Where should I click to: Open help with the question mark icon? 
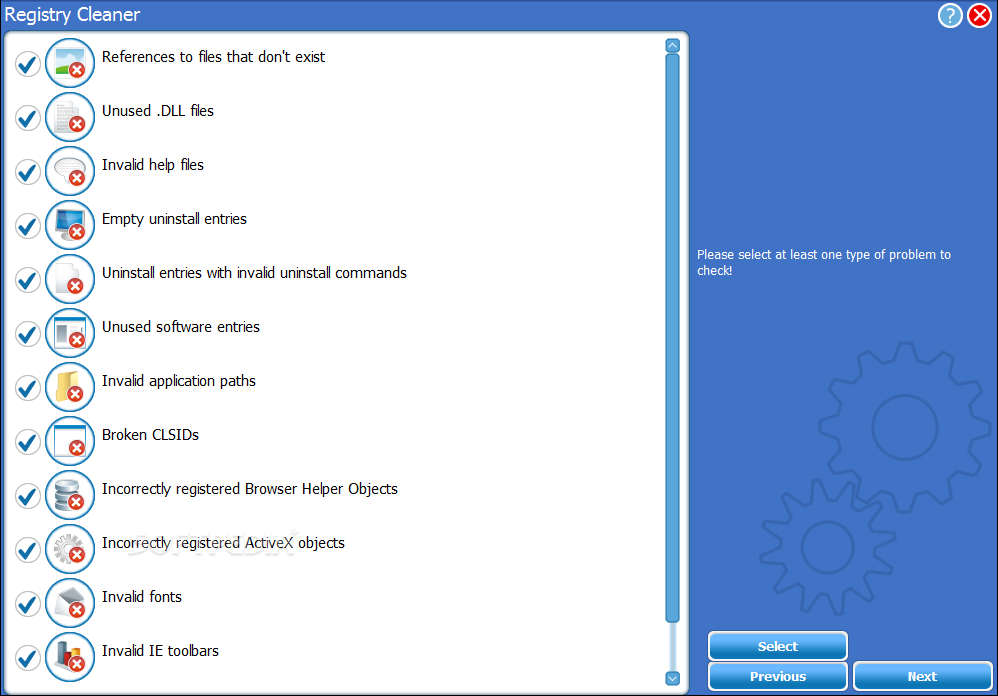950,15
